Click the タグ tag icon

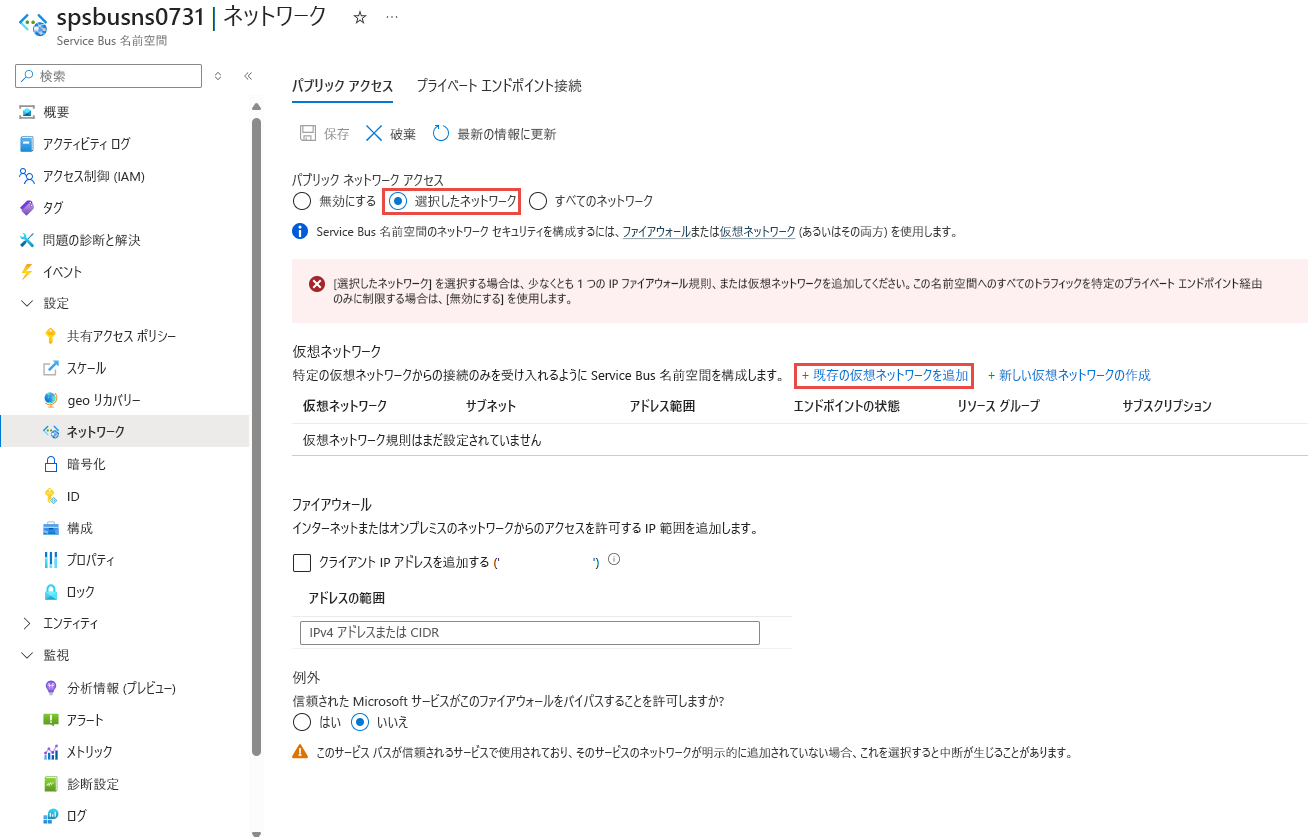pyautogui.click(x=27, y=208)
